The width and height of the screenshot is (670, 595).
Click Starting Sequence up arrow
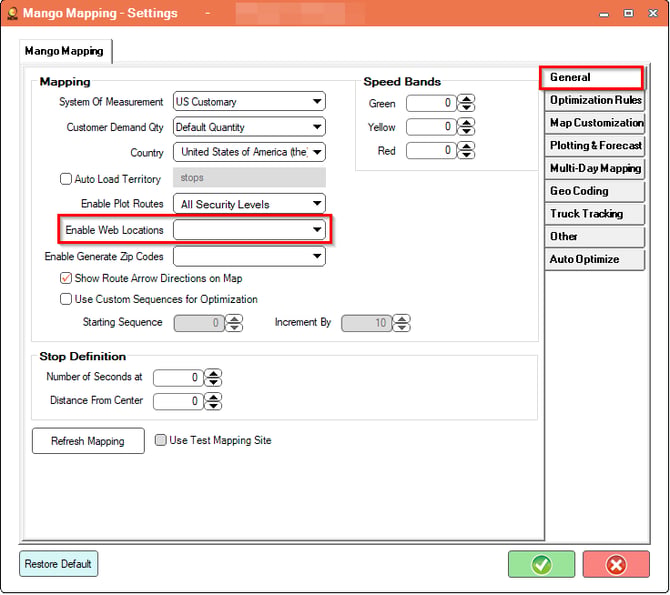coord(234,319)
